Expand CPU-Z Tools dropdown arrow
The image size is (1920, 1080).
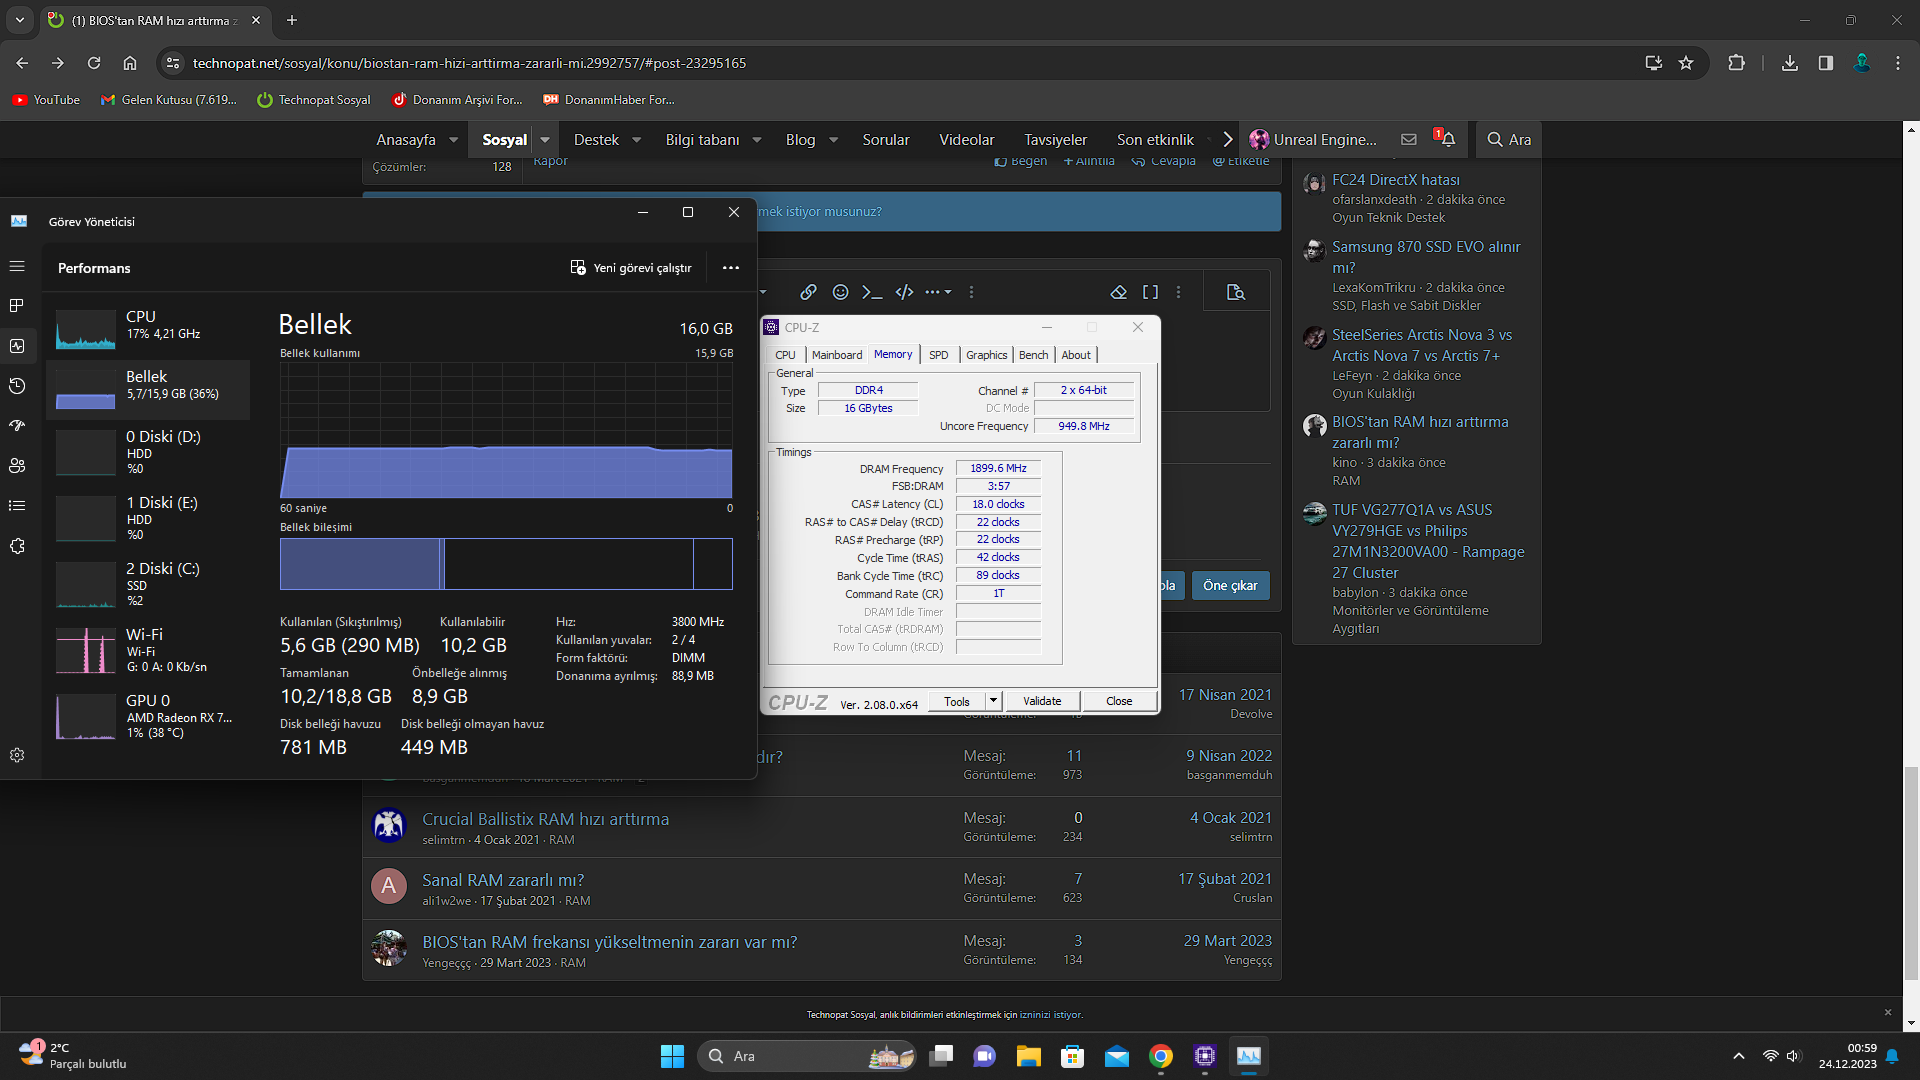993,701
